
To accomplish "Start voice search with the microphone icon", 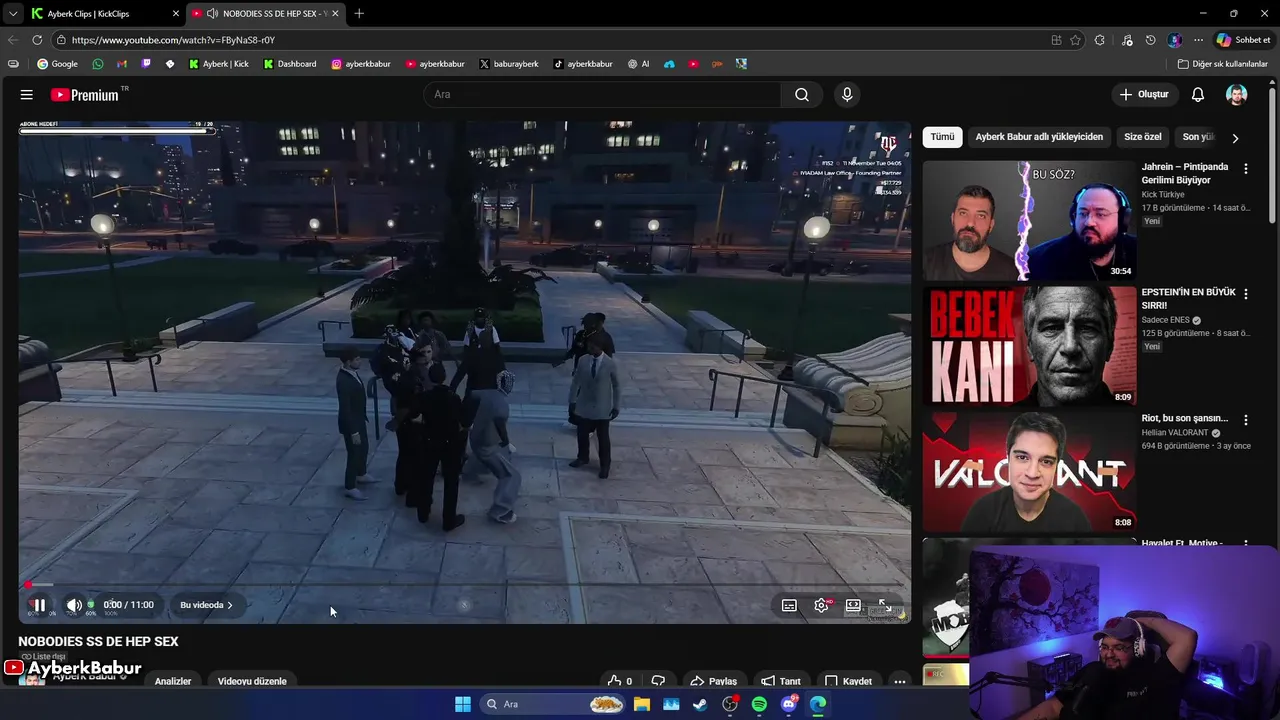I will point(847,94).
